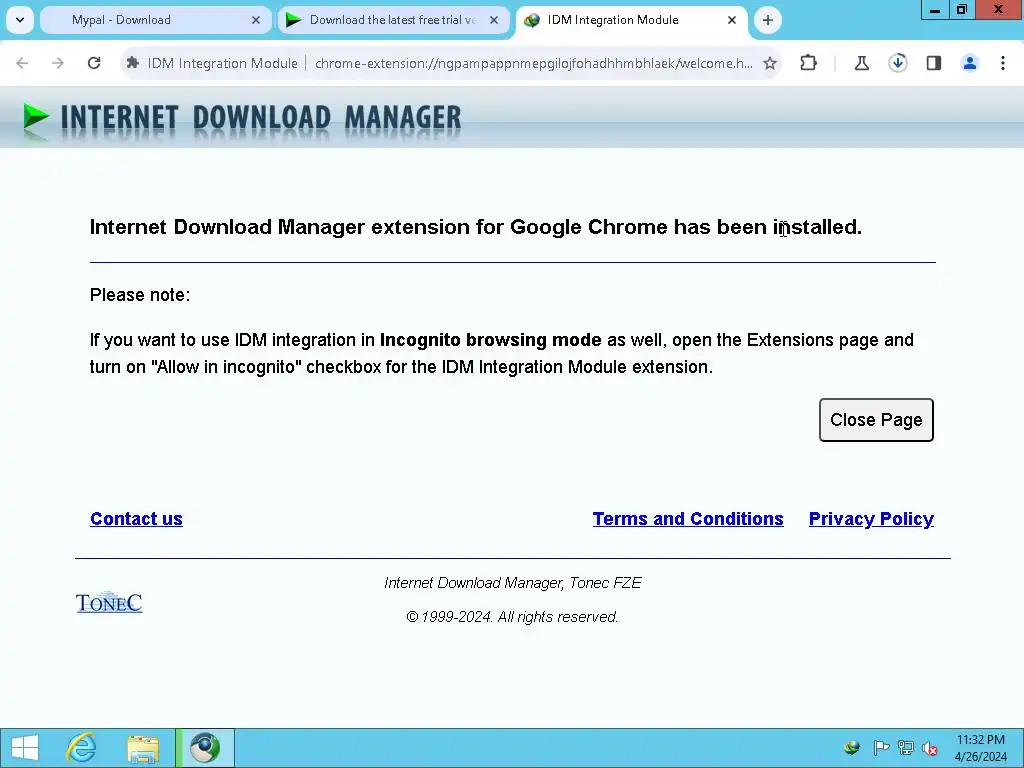Click the active browser taskbar icon
The width and height of the screenshot is (1024, 768).
204,748
